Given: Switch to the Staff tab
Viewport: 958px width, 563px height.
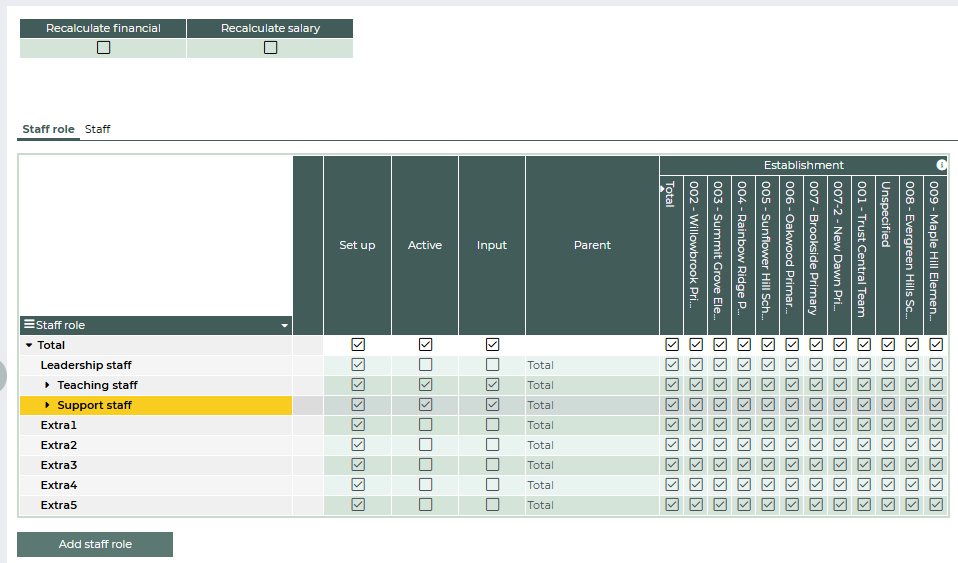Looking at the screenshot, I should pos(97,129).
